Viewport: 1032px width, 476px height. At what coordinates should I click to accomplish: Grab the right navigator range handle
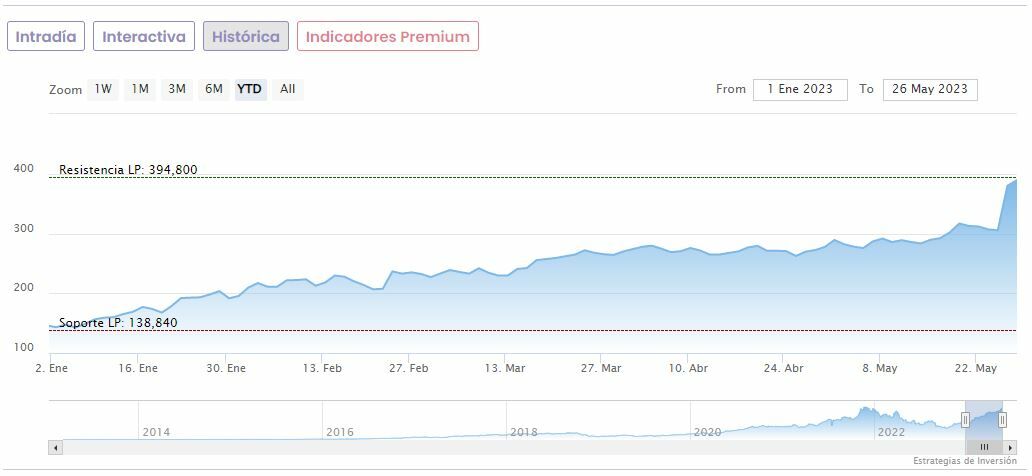[1002, 420]
